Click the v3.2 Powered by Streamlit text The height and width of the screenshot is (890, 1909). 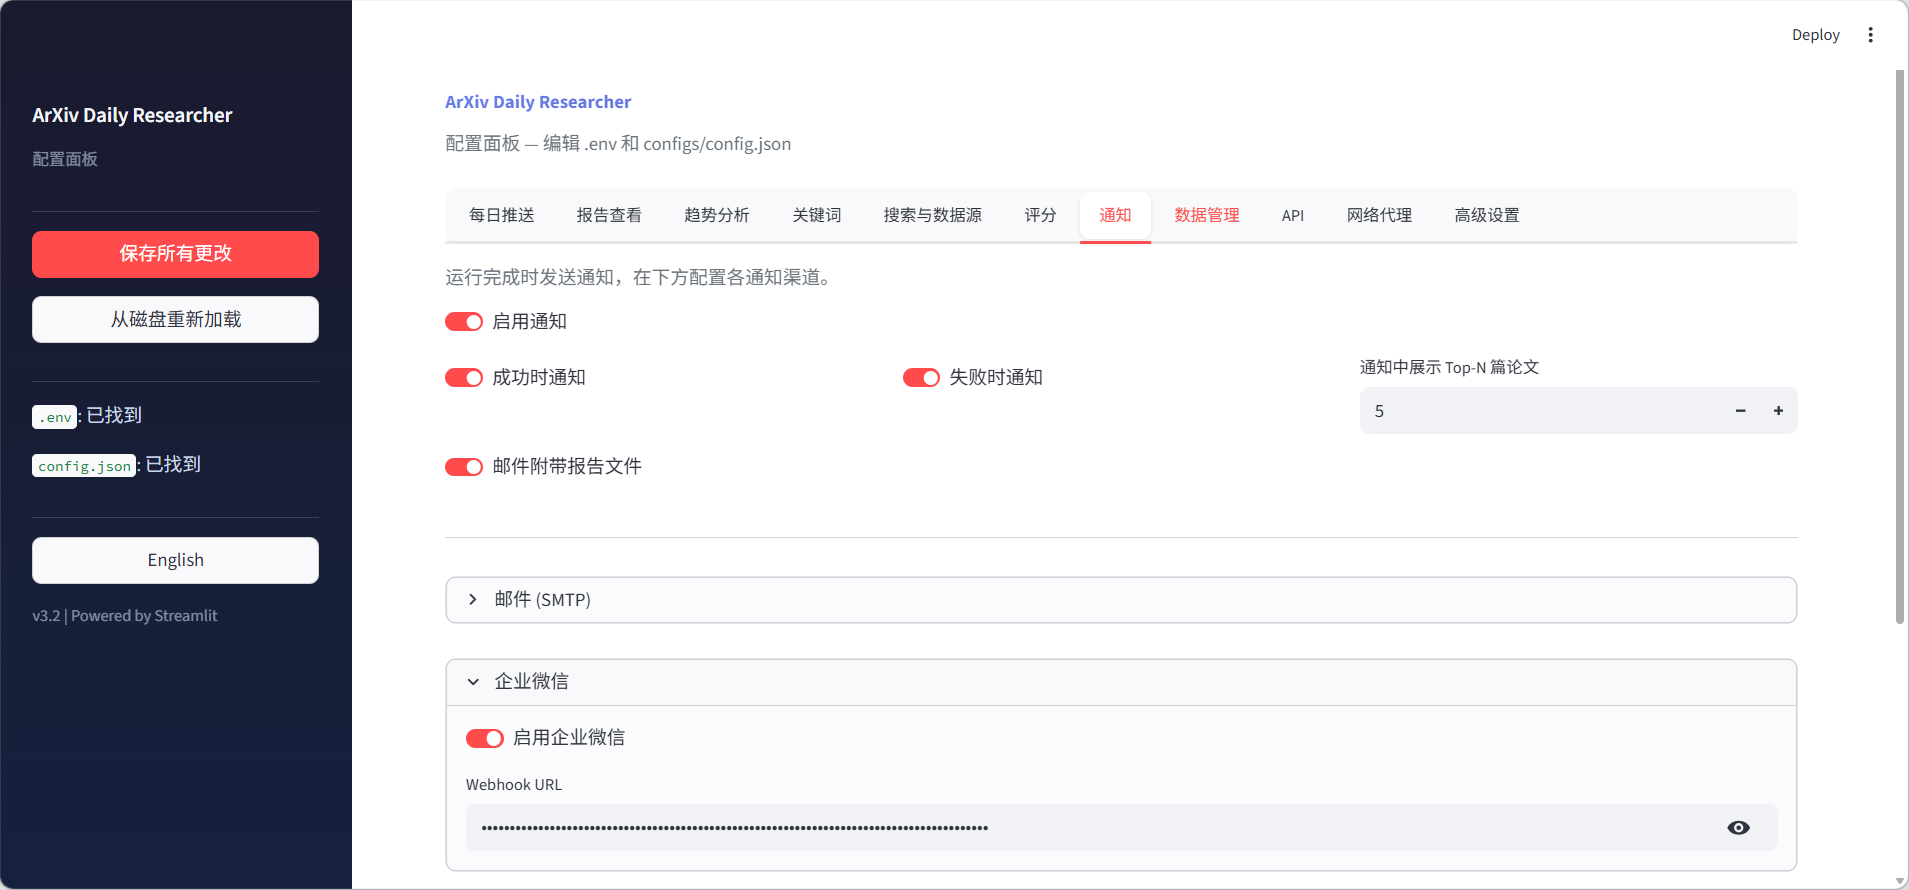click(x=125, y=616)
